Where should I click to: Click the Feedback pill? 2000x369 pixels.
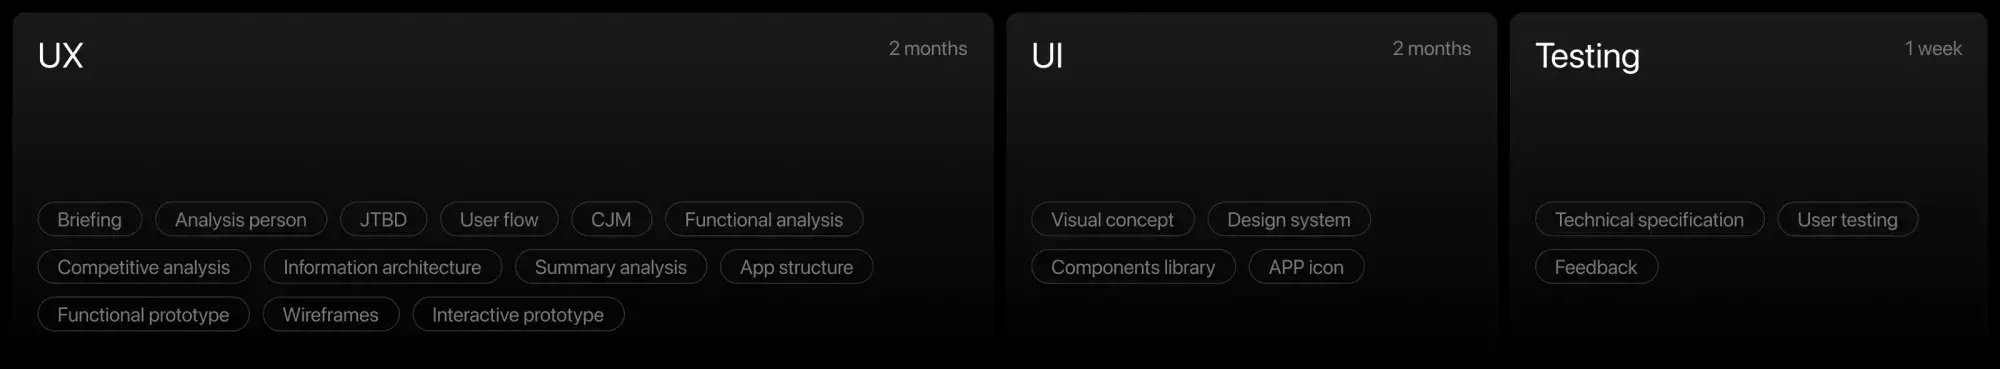tap(1596, 267)
